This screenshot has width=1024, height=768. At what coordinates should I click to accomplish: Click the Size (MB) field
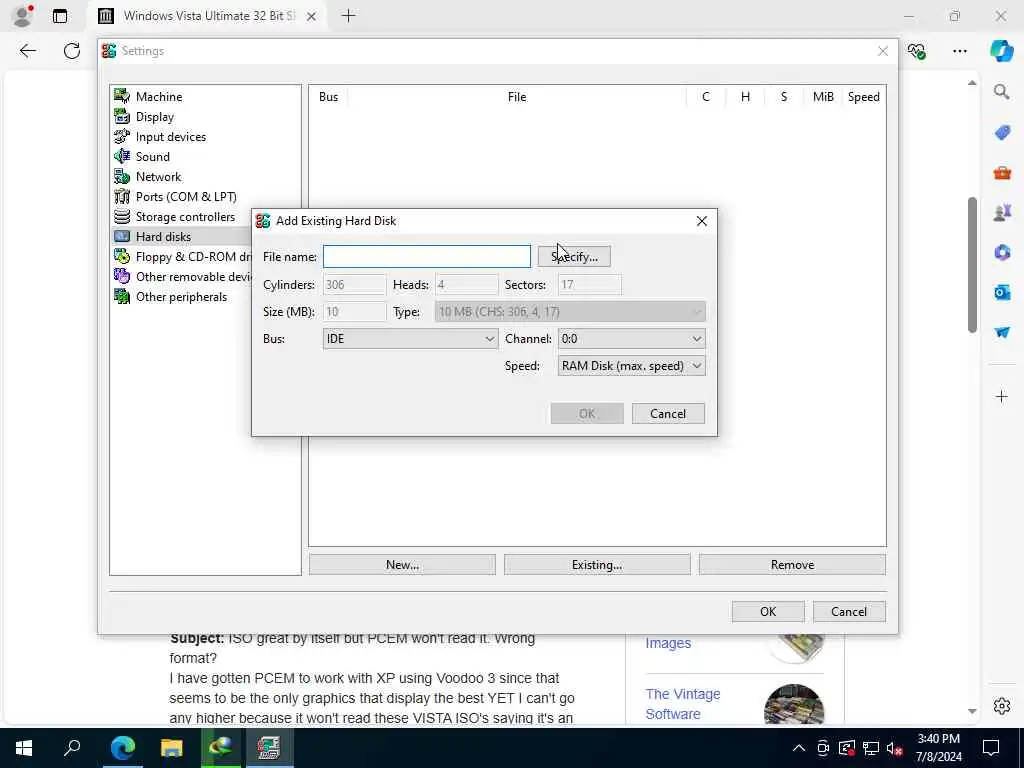click(355, 312)
